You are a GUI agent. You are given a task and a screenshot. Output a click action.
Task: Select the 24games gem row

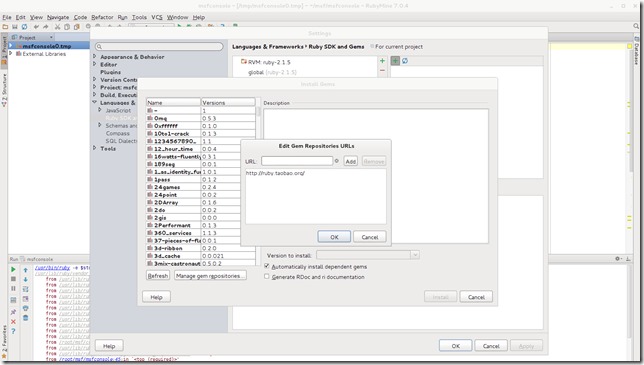point(201,187)
